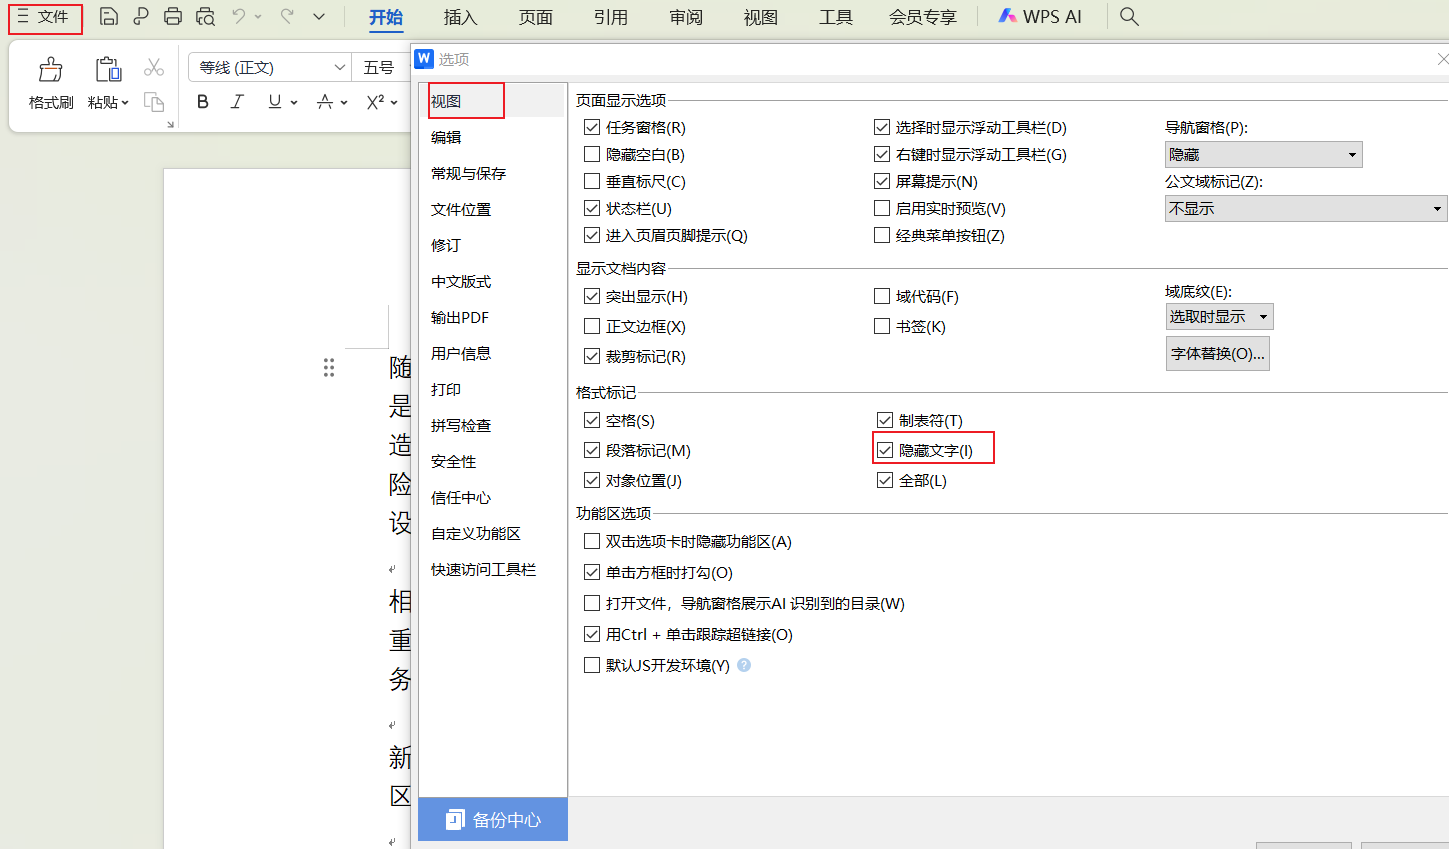Open 域底纹 dropdown showing 选取时显示

click(x=1220, y=316)
